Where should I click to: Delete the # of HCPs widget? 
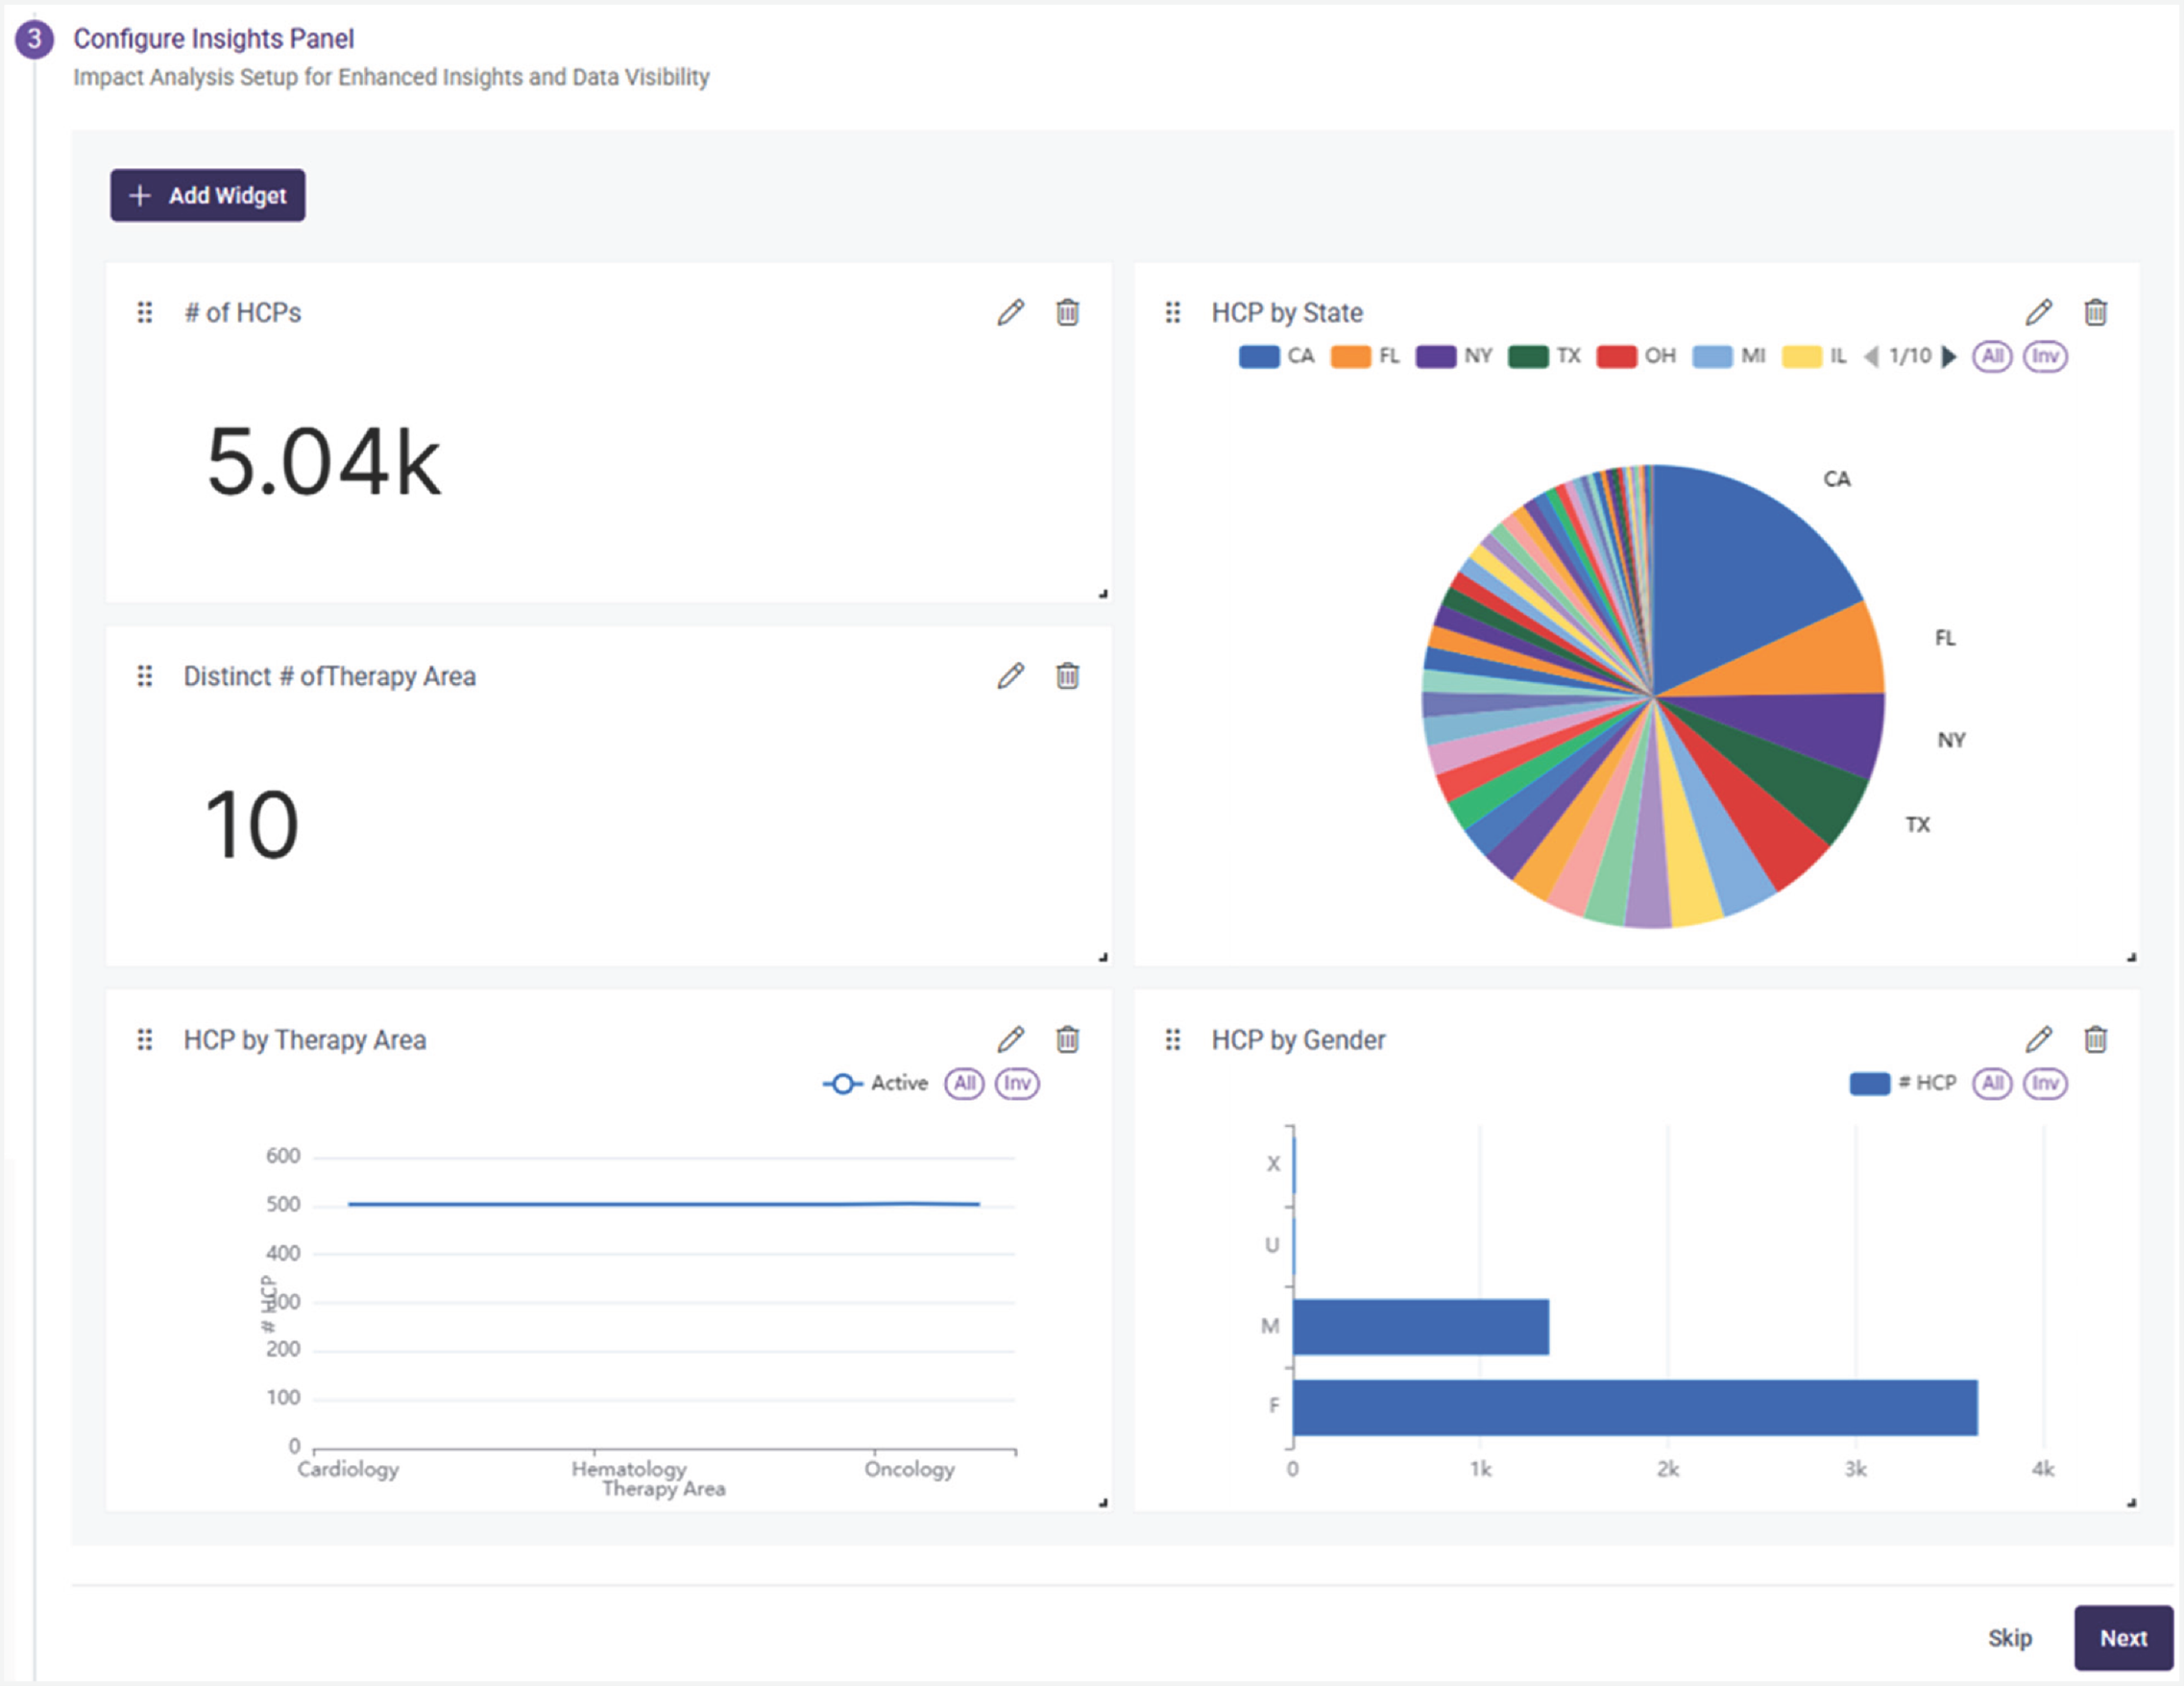pyautogui.click(x=1067, y=313)
